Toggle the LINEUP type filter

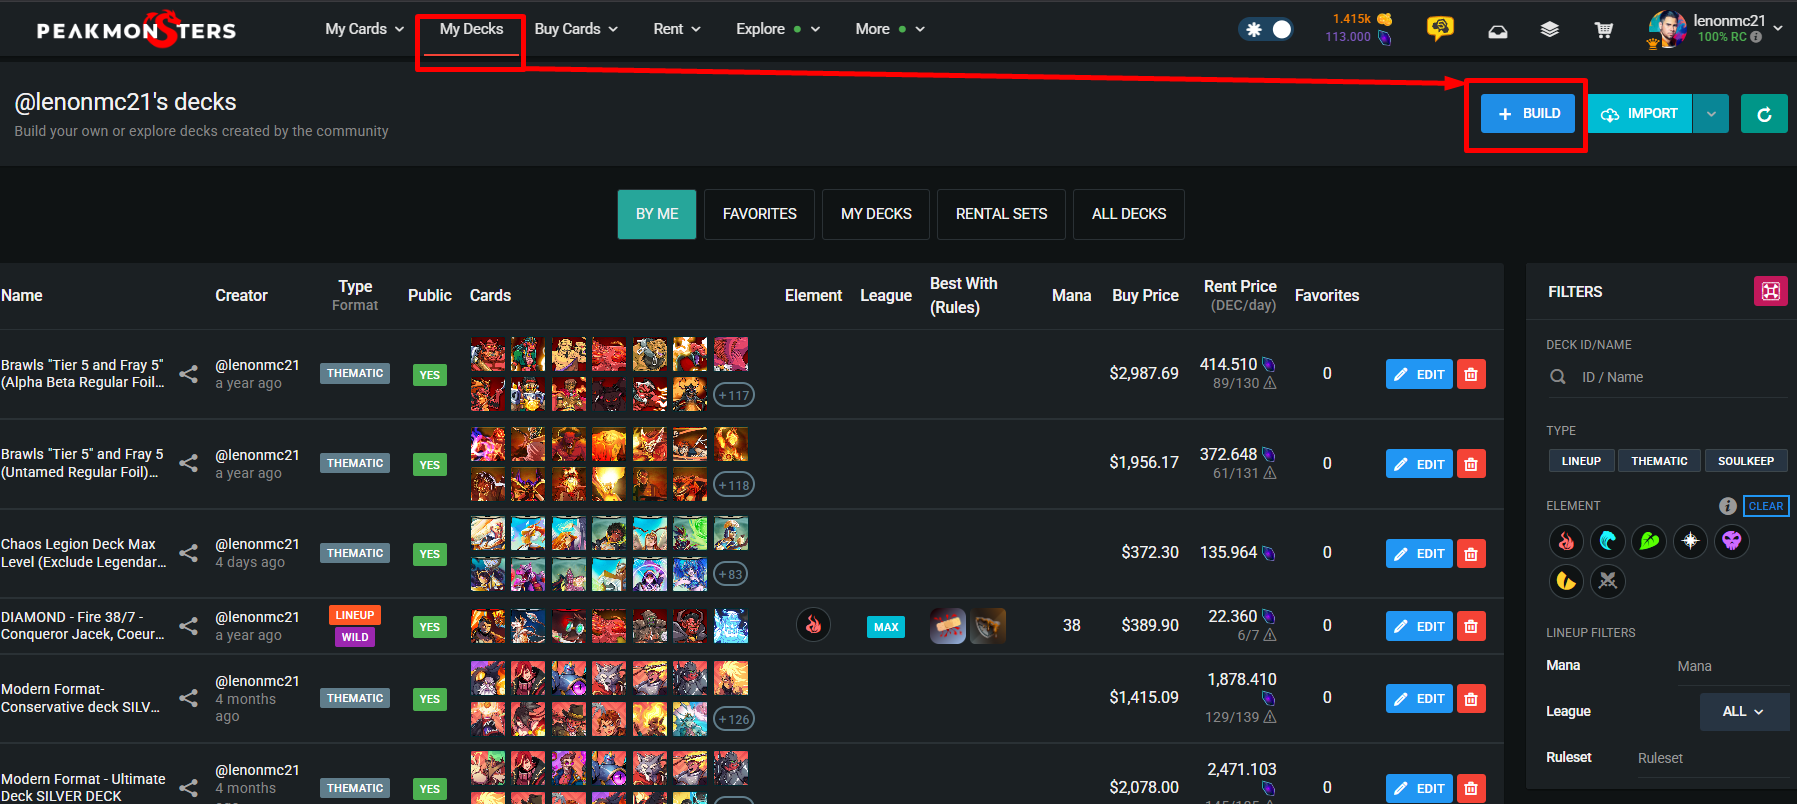1581,461
